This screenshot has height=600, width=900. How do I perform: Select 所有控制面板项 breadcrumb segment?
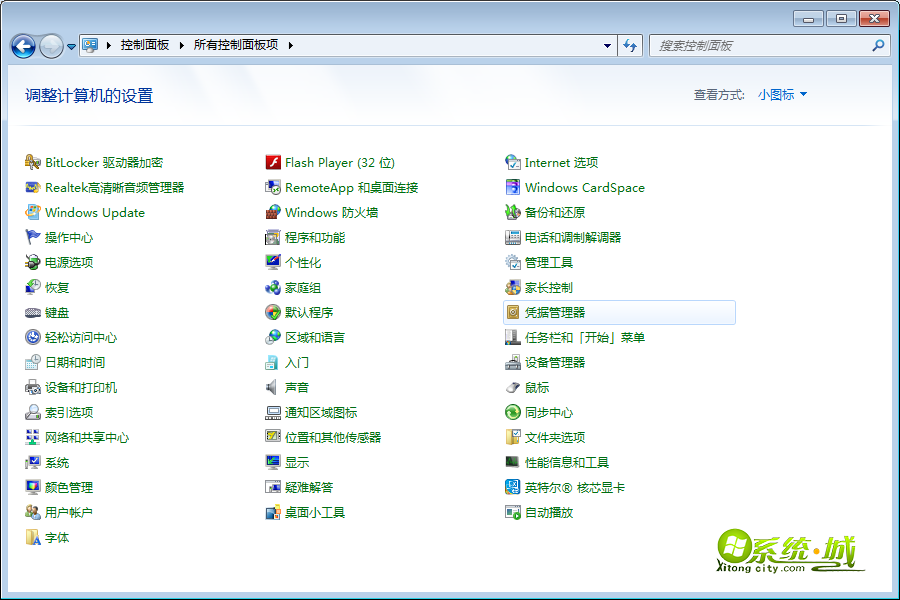(236, 45)
